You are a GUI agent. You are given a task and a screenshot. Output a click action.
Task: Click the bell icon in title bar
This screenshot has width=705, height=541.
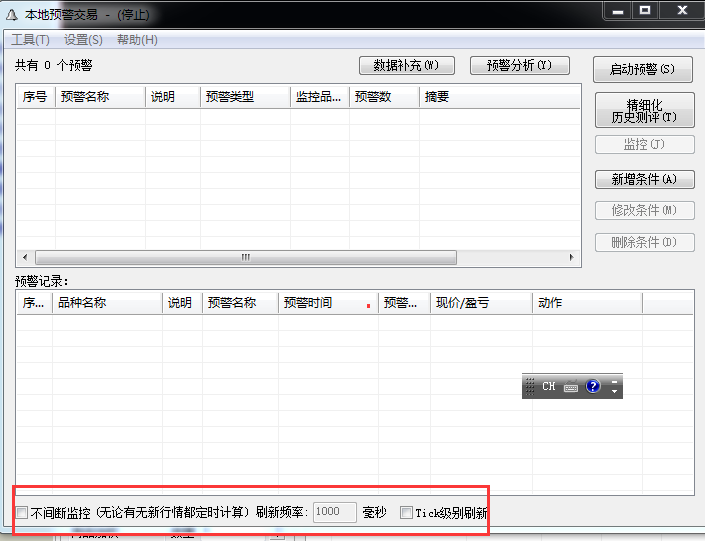12,15
